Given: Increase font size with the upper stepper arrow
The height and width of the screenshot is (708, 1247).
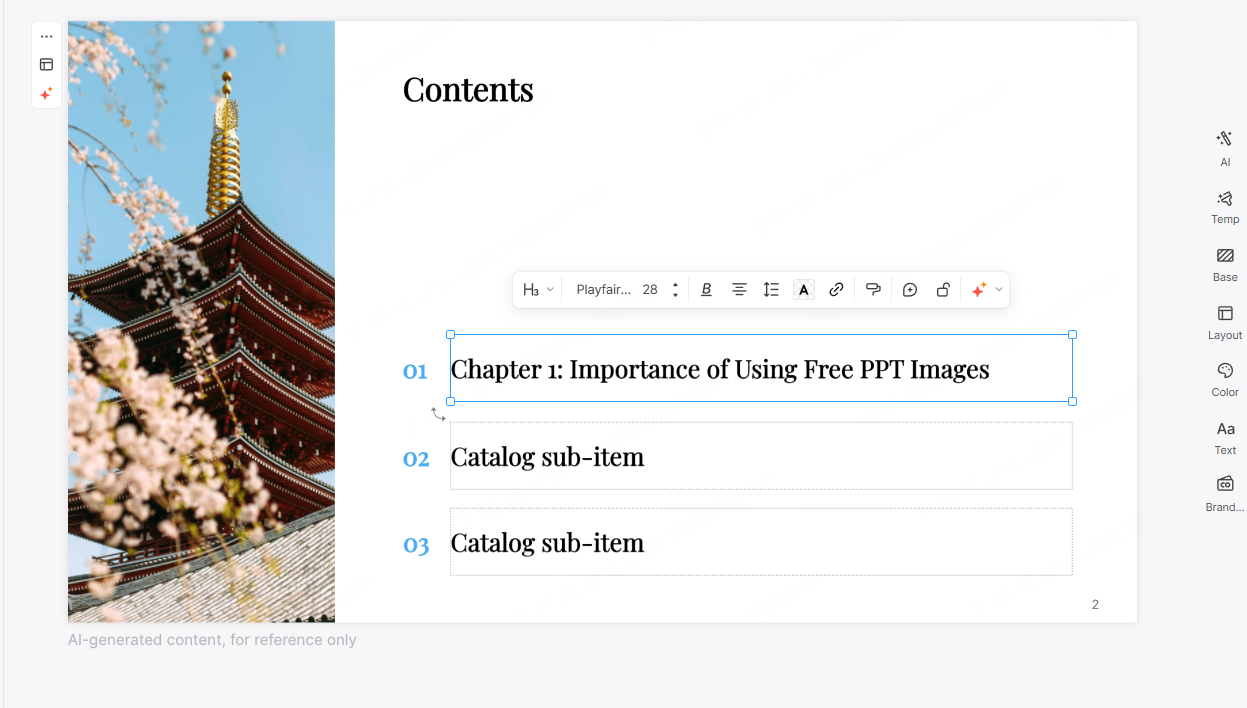Looking at the screenshot, I should click(675, 284).
